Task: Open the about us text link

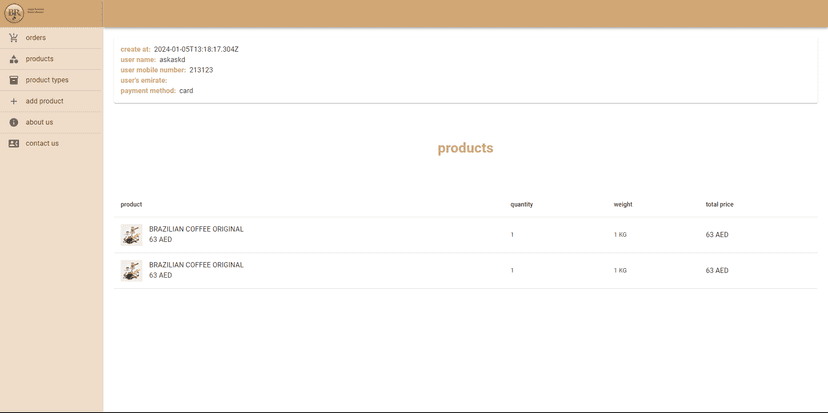Action: click(39, 122)
